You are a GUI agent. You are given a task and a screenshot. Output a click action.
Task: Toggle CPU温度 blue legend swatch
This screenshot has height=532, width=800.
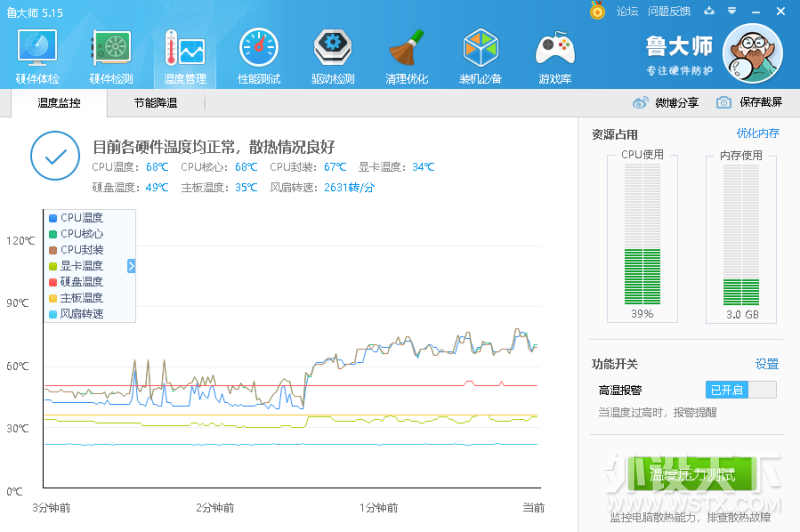pyautogui.click(x=53, y=218)
